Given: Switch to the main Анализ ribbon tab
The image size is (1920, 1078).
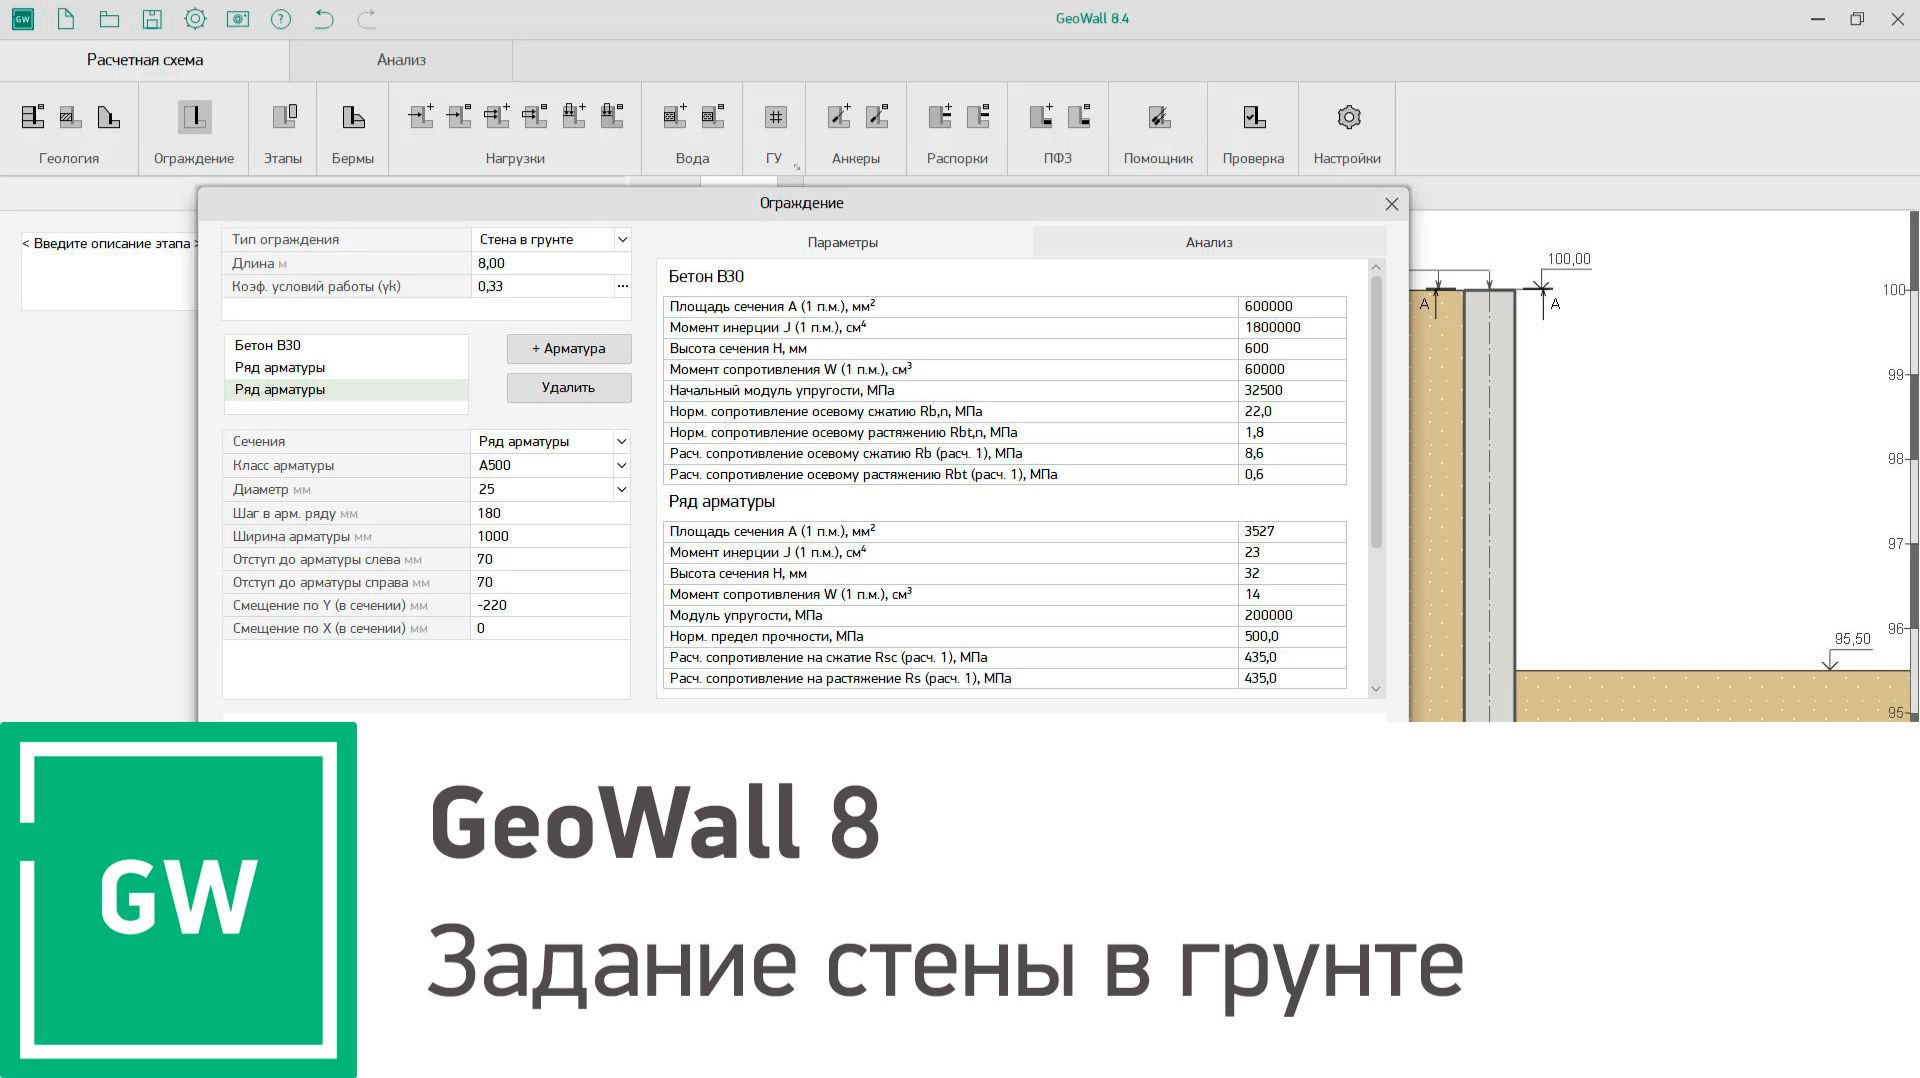Looking at the screenshot, I should click(401, 60).
